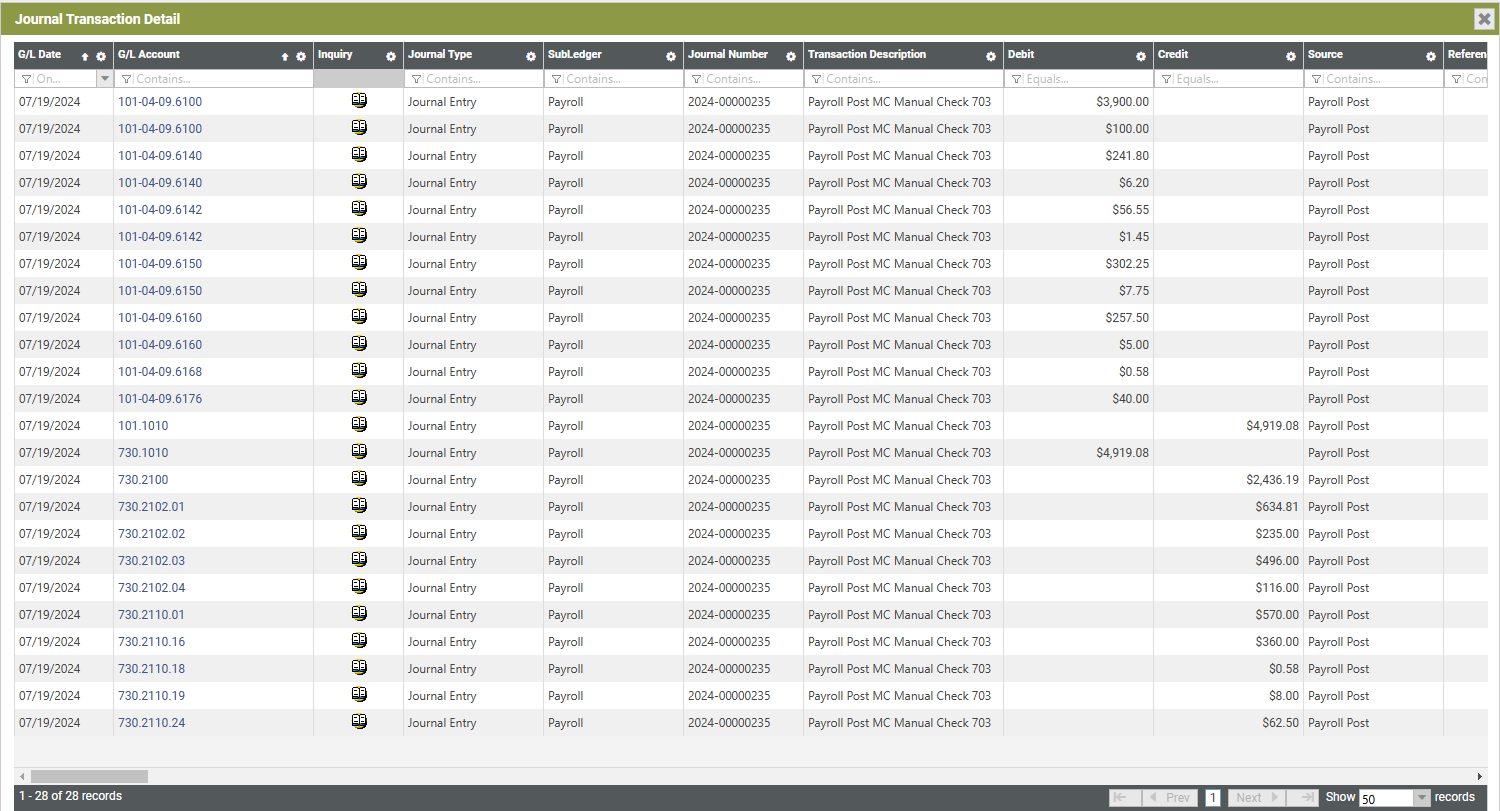The height and width of the screenshot is (811, 1500).
Task: Open inquiry icon for account 730.1010
Action: point(359,451)
